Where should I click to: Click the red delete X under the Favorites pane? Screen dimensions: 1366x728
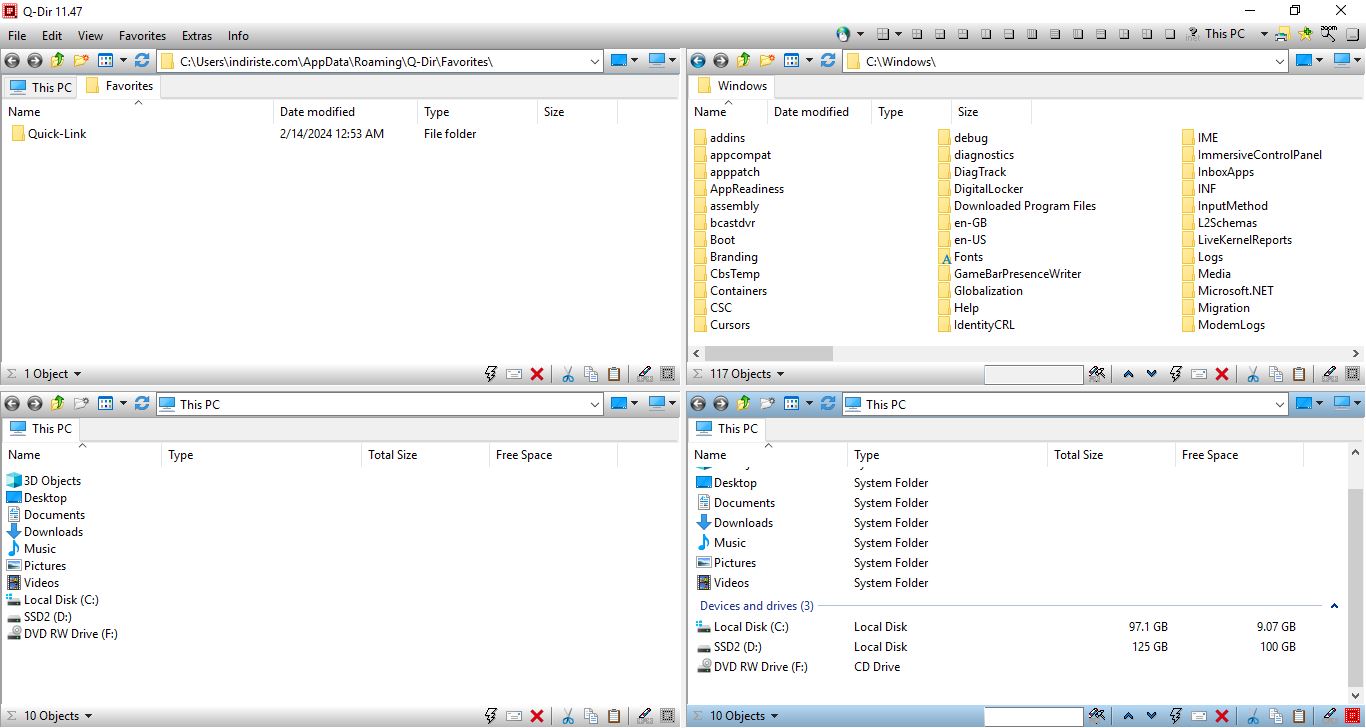[537, 374]
